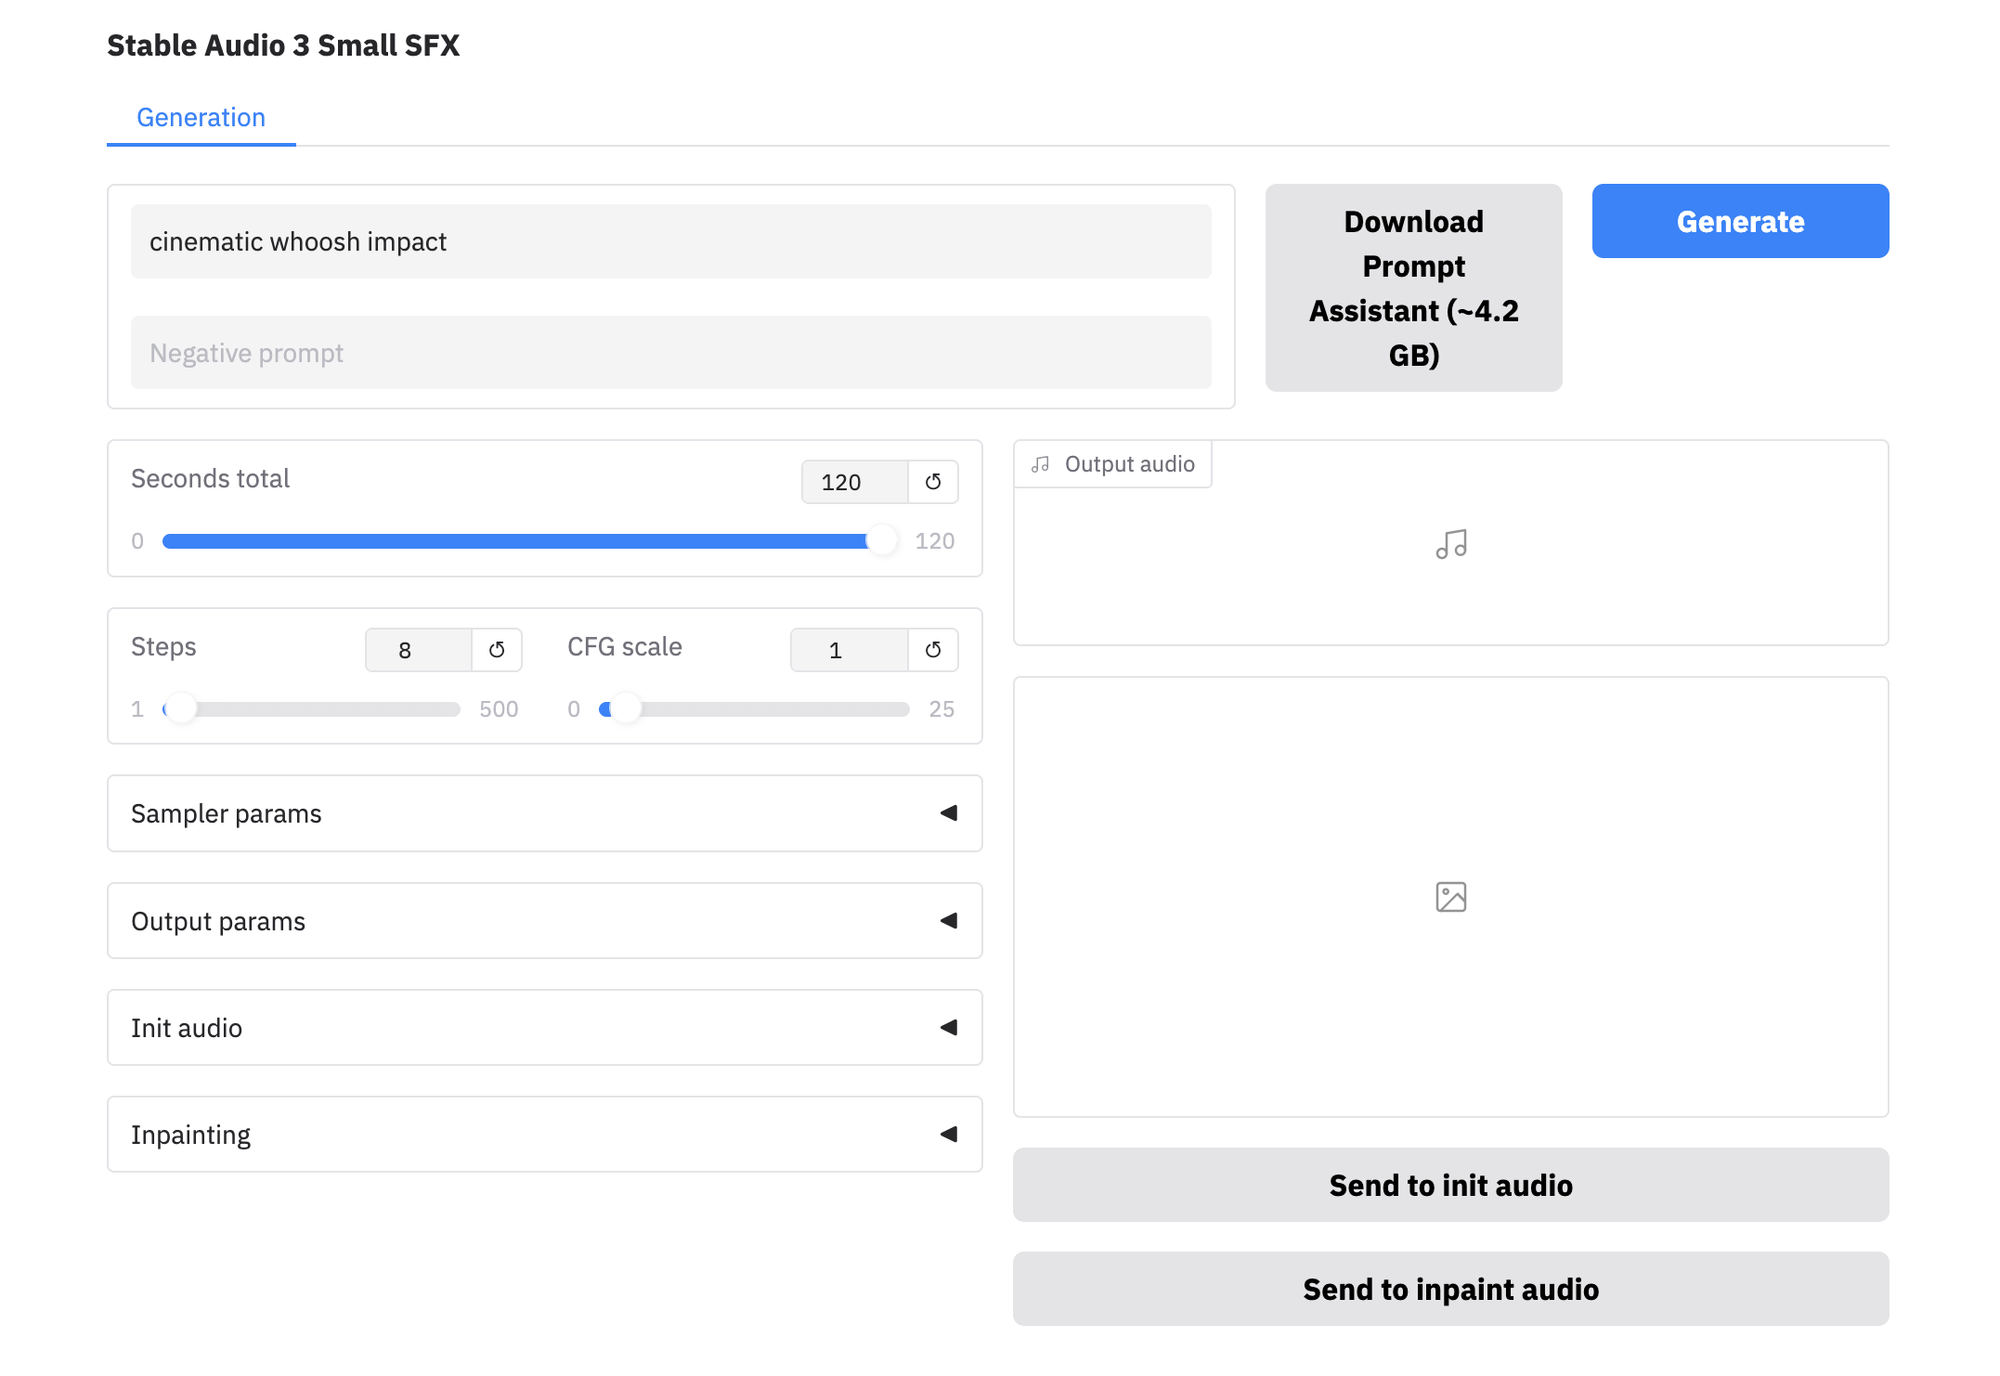Click Send to inpaint audio
This screenshot has width=2000, height=1376.
pos(1451,1289)
